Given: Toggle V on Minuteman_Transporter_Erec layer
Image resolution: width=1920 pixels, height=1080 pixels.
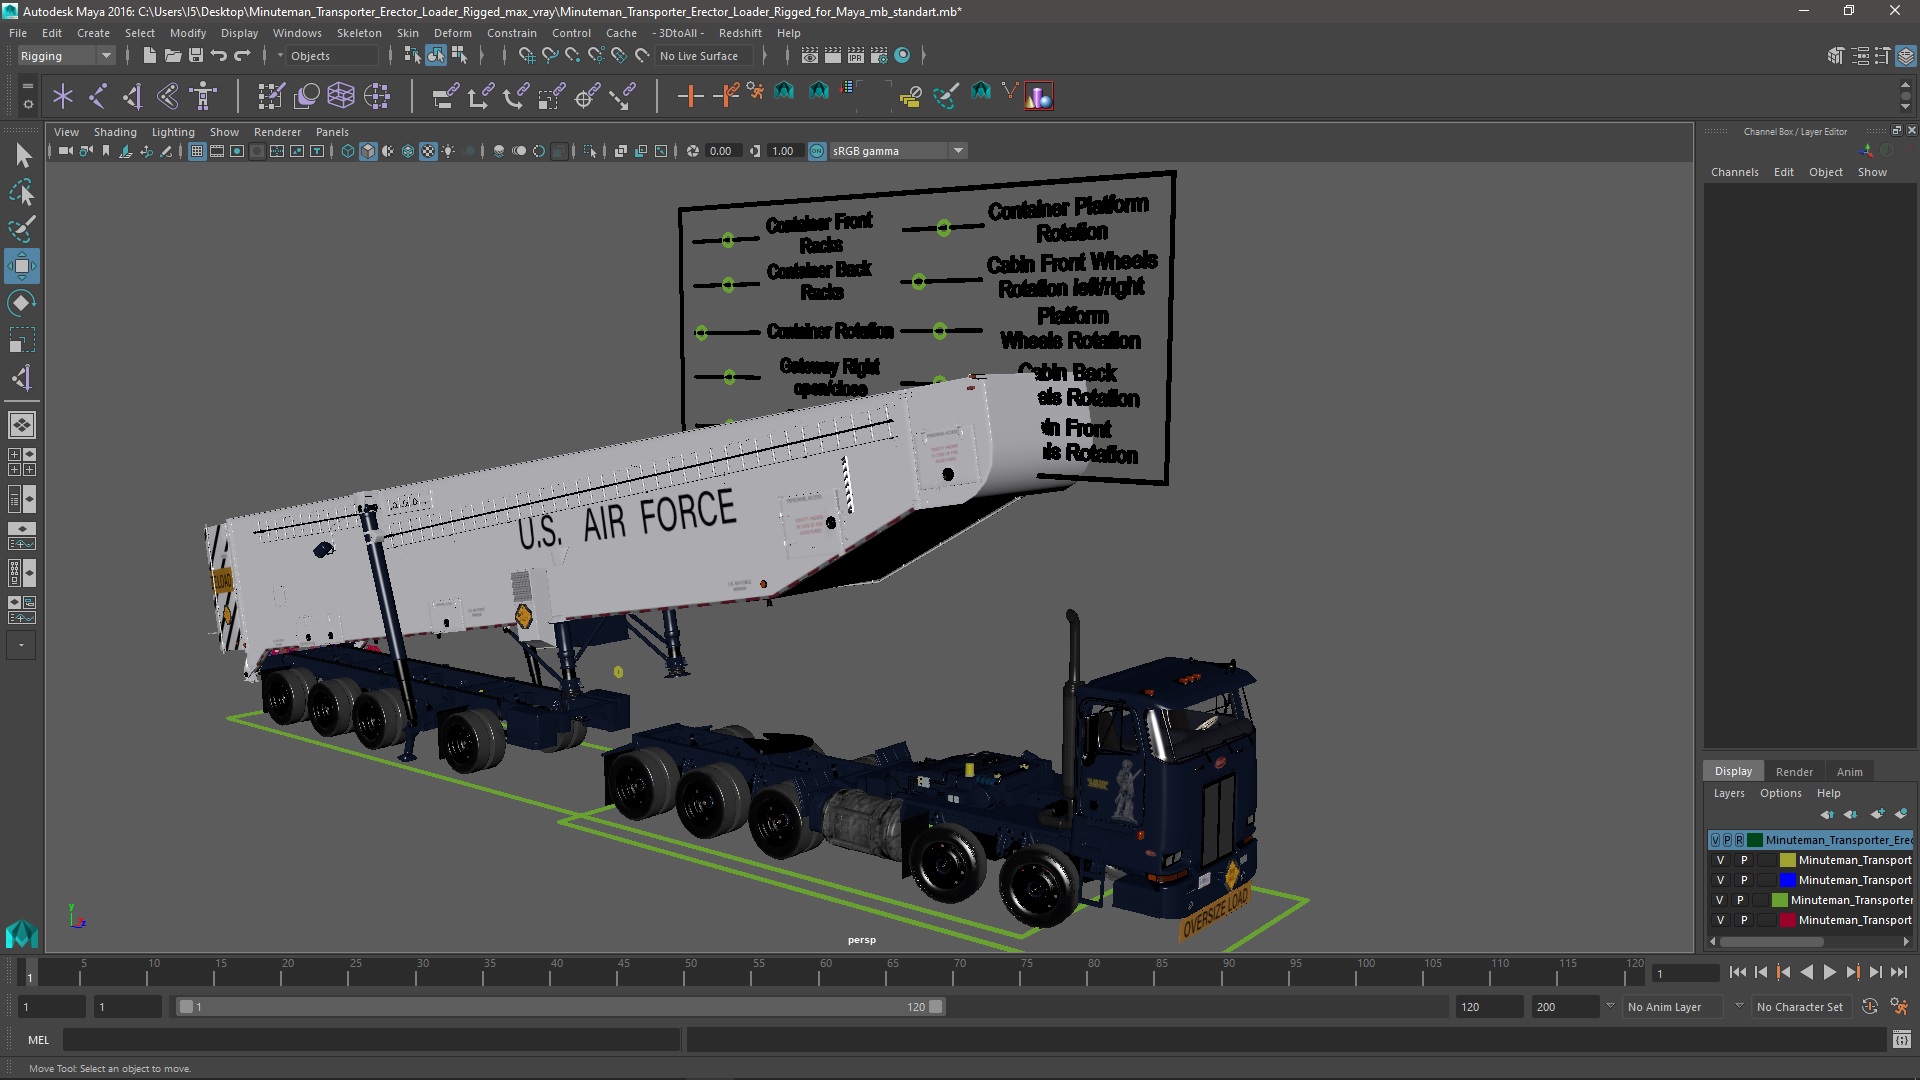Looking at the screenshot, I should 1716,840.
